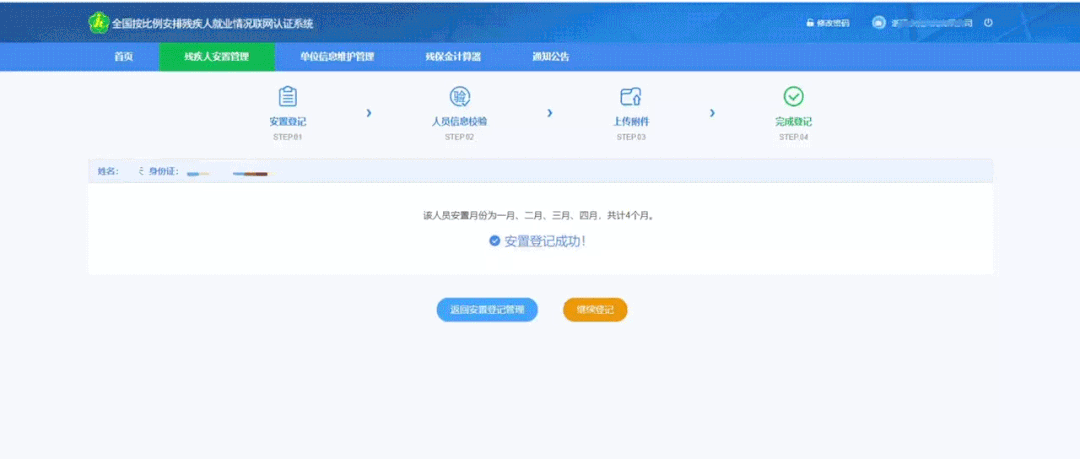Screen dimensions: 1080x459
Task: Click the user avatar icon in header
Action: click(x=878, y=22)
